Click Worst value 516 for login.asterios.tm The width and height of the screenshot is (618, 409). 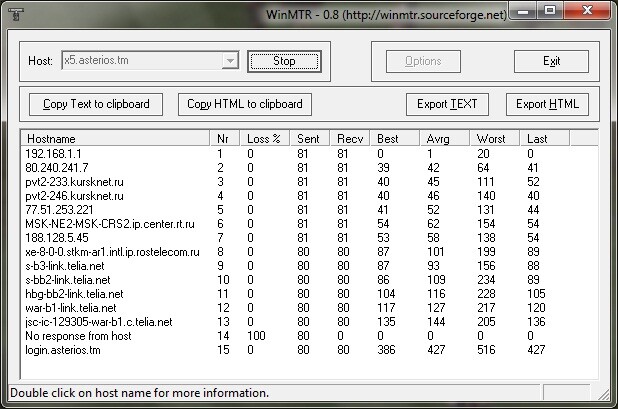click(486, 350)
